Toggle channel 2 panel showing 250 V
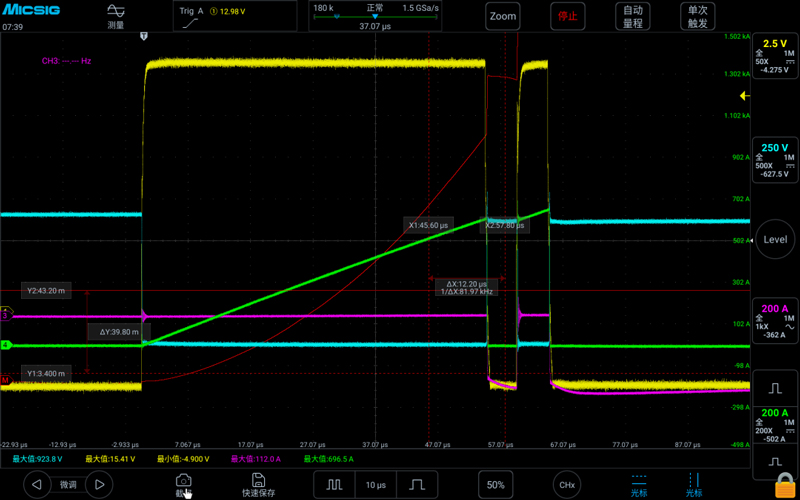Image resolution: width=800 pixels, height=500 pixels. click(774, 161)
